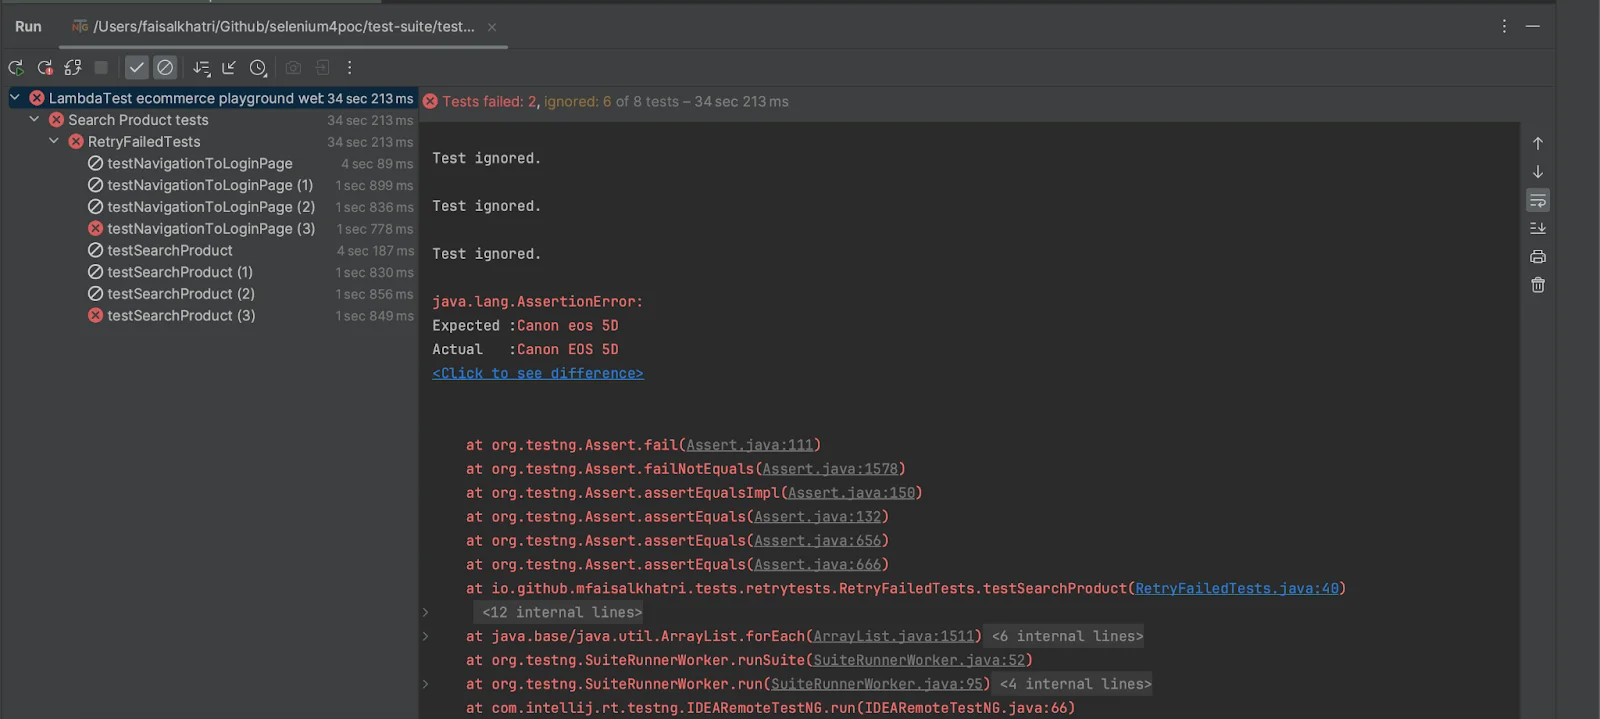This screenshot has width=1600, height=719.
Task: Collapse the RetryFailedTests tree node
Action: point(54,142)
